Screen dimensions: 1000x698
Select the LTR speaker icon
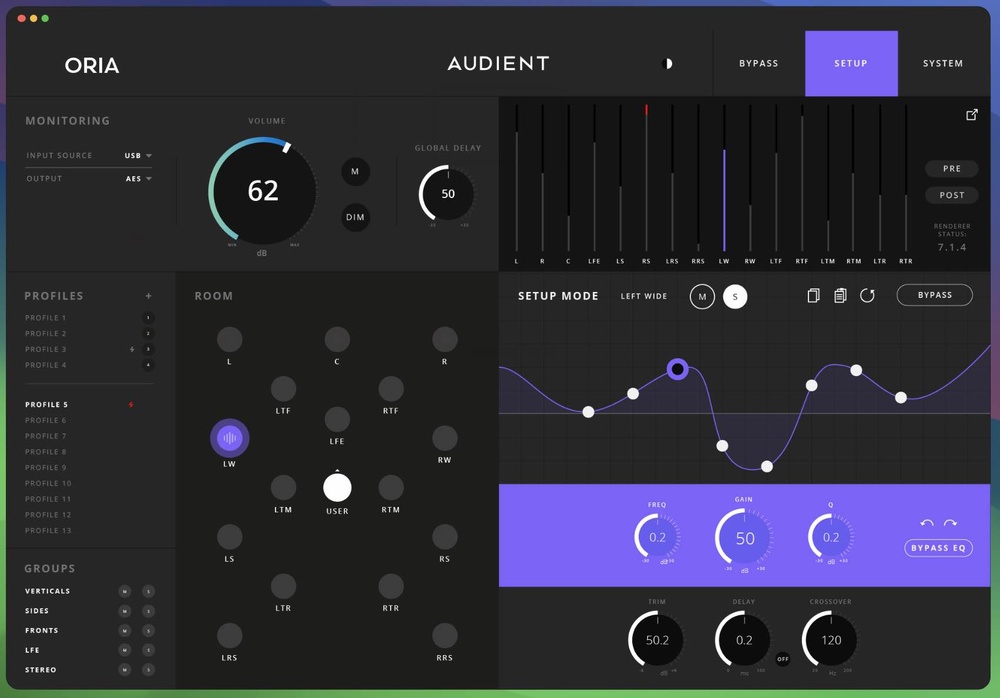(x=283, y=586)
